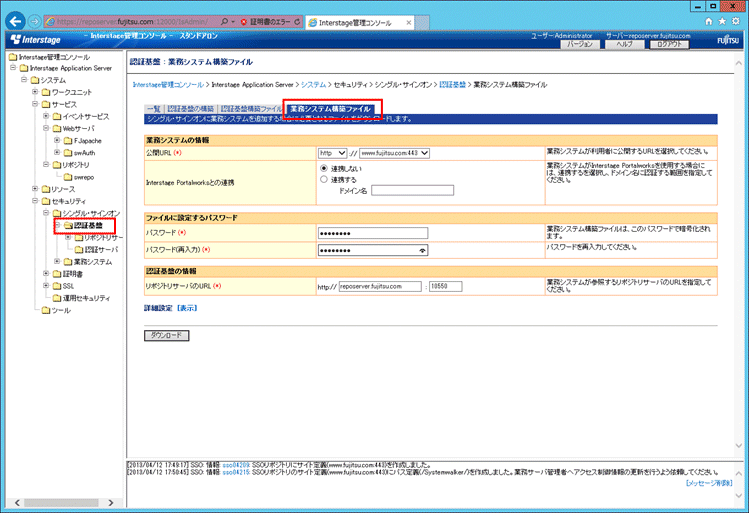Click the Interstage logo in header

[x=36, y=40]
